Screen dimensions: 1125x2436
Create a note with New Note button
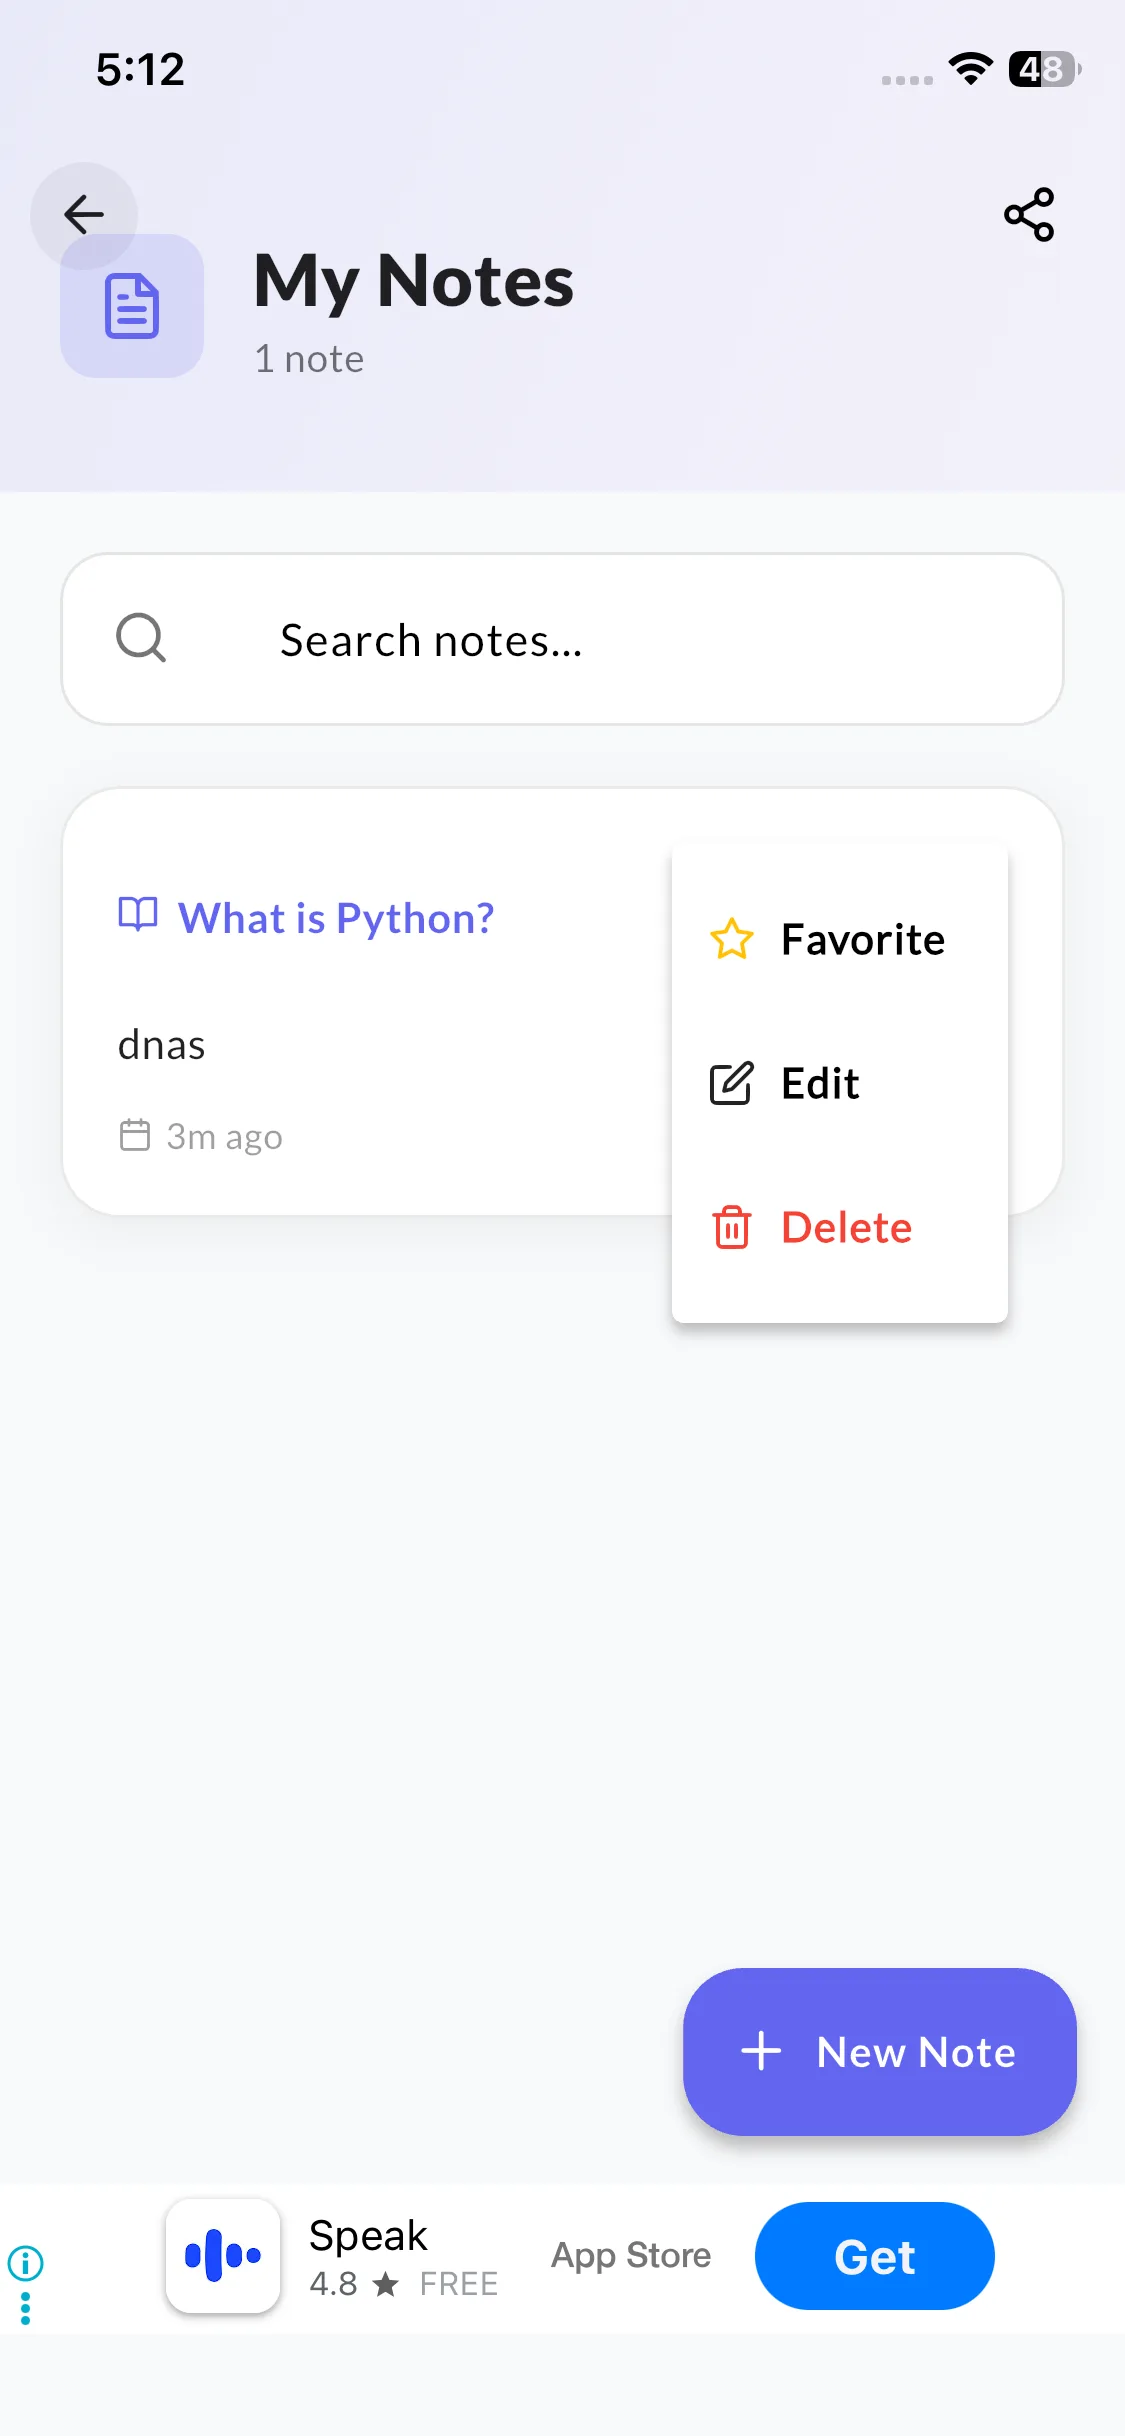tap(879, 2052)
